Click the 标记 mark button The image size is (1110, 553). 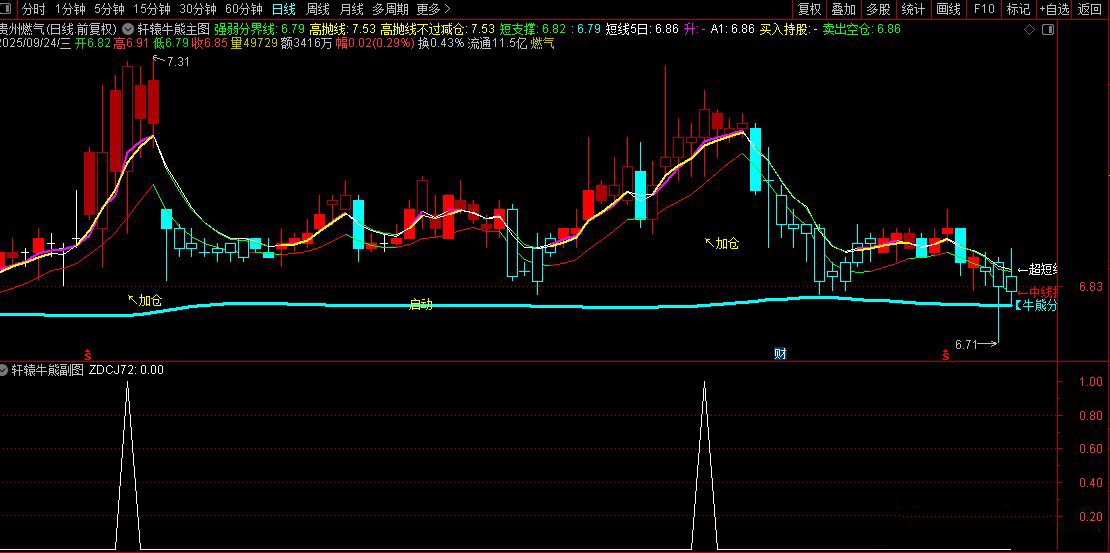[1019, 9]
